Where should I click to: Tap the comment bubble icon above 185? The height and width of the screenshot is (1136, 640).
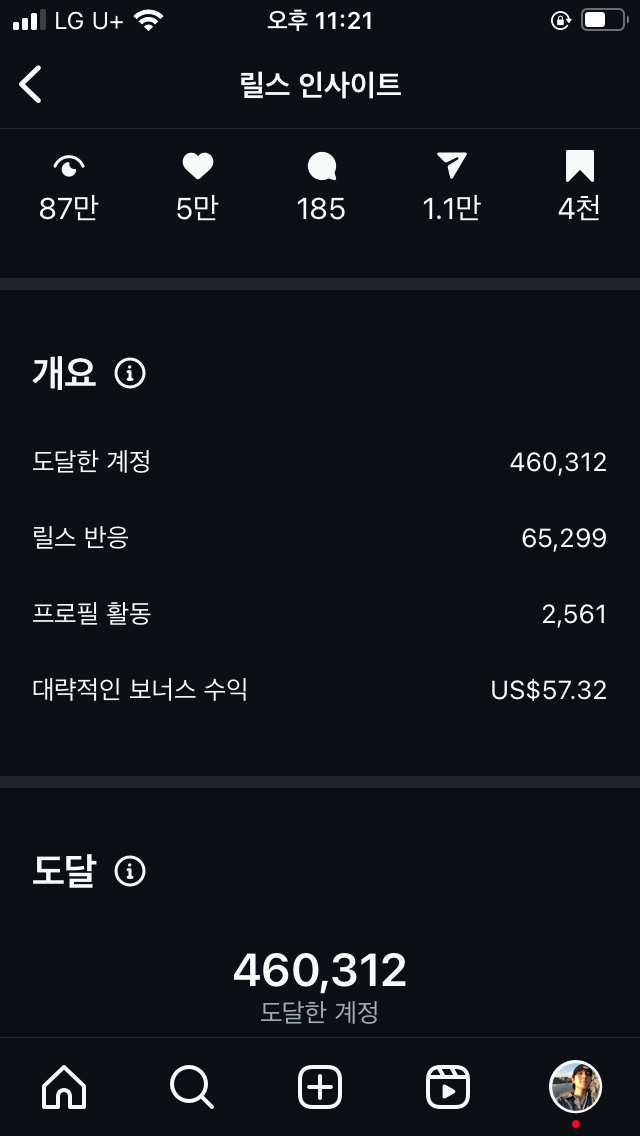[x=321, y=166]
